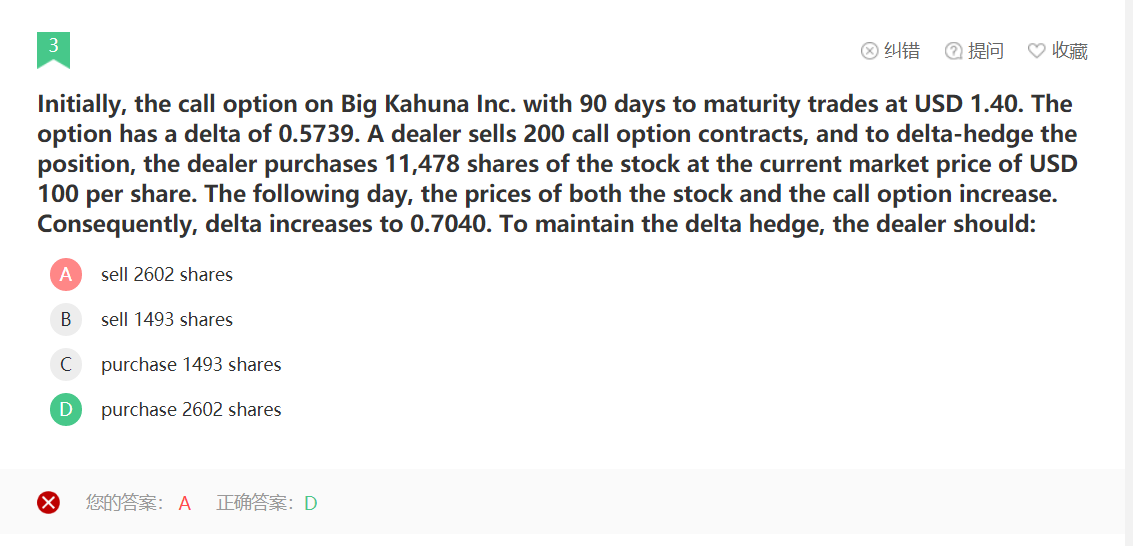1133x546 pixels.
Task: Click the answer text 'purchase 1493 shares'
Action: 191,365
